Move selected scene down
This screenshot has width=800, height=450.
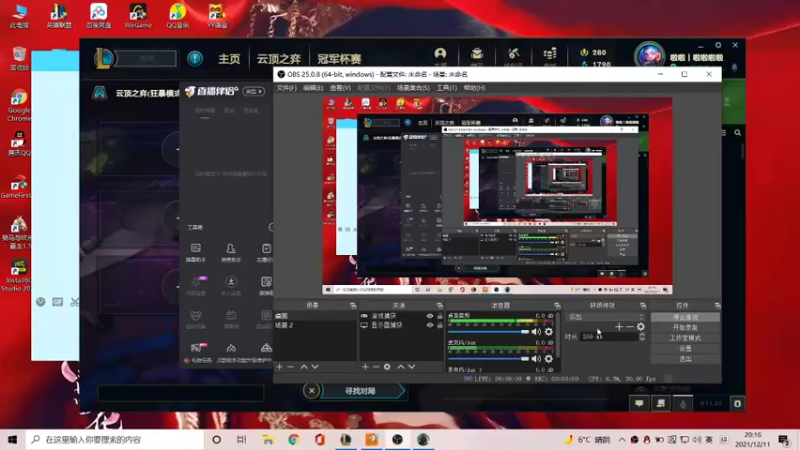tap(315, 367)
